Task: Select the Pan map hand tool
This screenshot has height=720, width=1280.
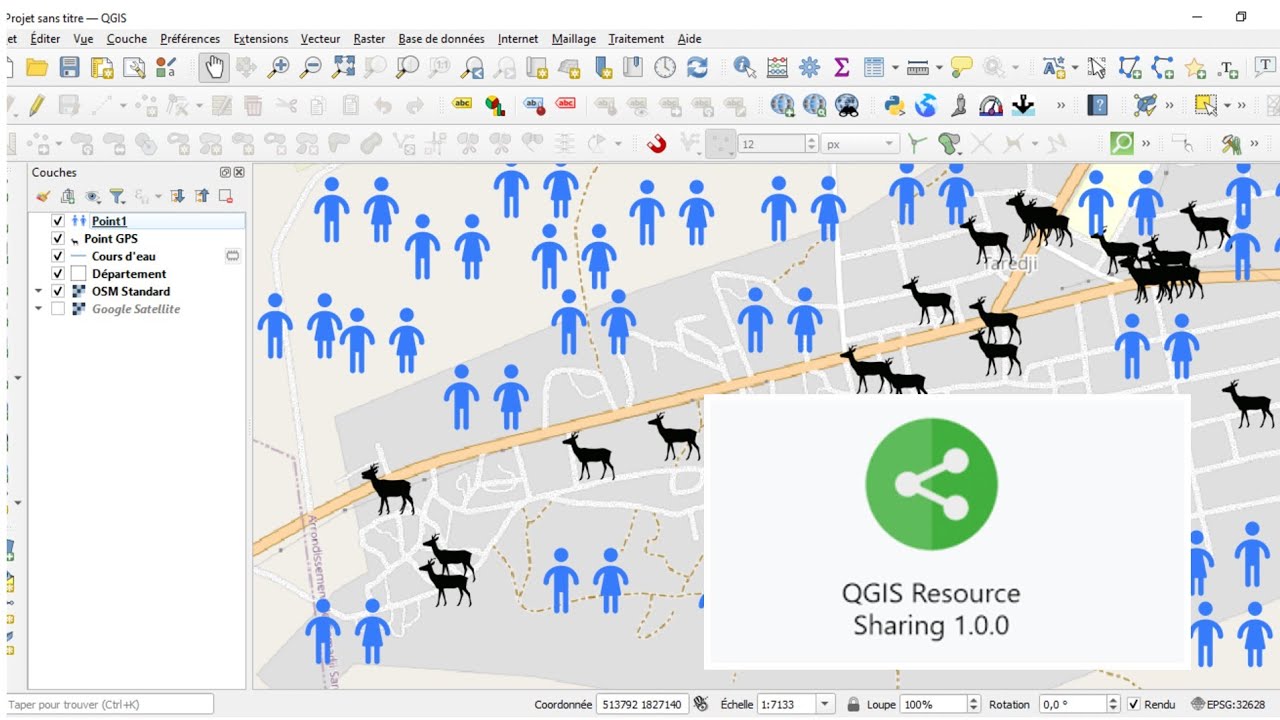Action: (x=214, y=67)
